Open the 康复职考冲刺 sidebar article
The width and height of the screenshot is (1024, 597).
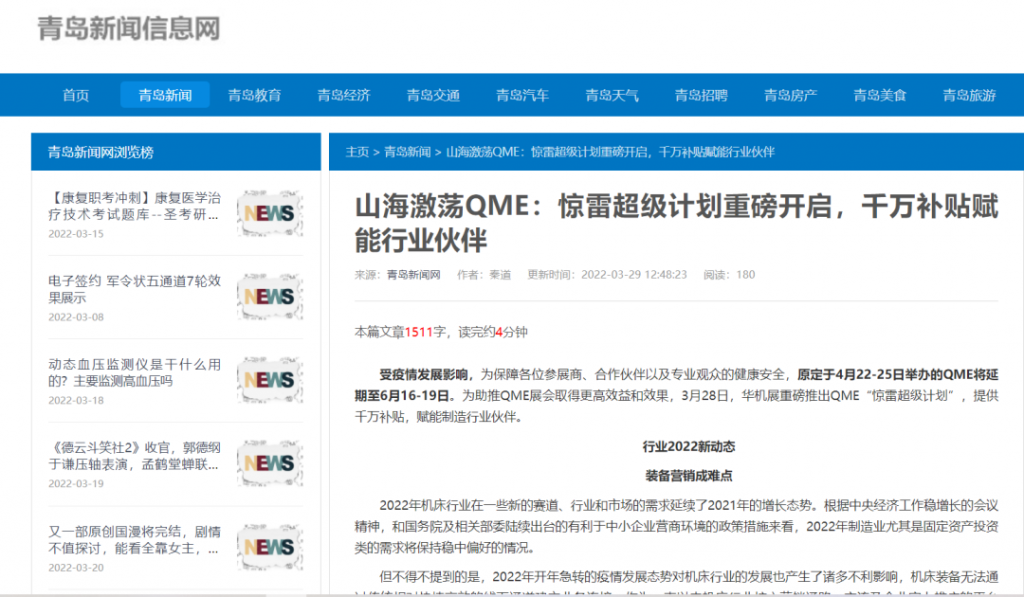pyautogui.click(x=135, y=206)
